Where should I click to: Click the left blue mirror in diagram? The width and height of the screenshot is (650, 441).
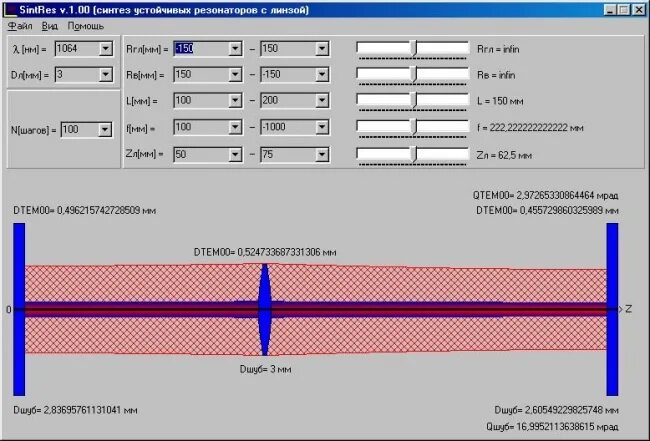[19, 309]
